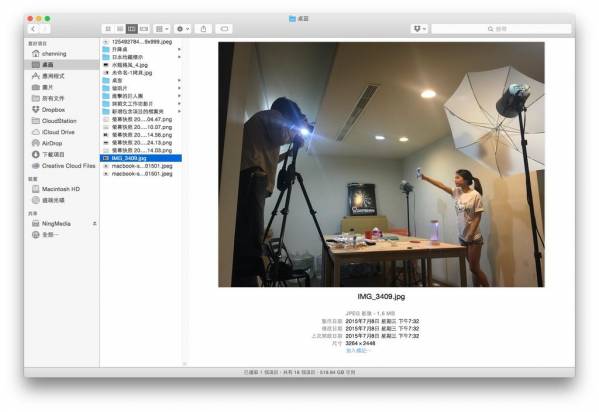The image size is (599, 412).
Task: Switch to icon view in toolbar
Action: point(108,29)
